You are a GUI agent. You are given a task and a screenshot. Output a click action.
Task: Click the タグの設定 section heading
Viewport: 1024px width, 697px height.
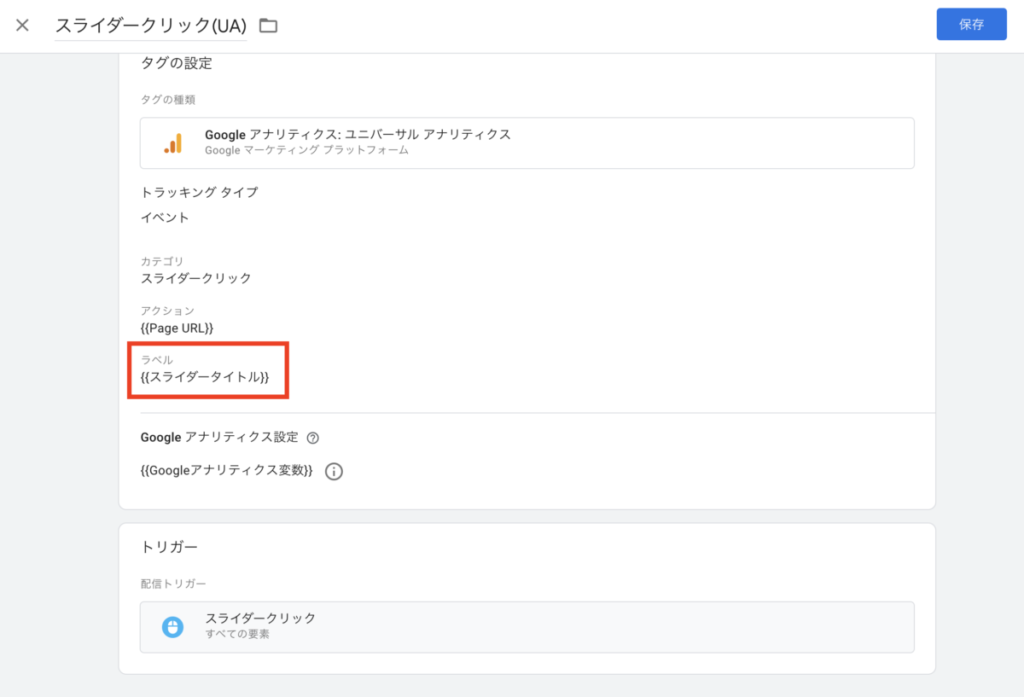point(176,64)
